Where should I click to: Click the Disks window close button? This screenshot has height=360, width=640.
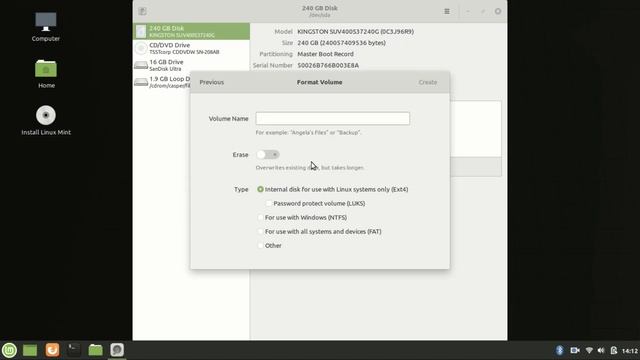[x=498, y=11]
